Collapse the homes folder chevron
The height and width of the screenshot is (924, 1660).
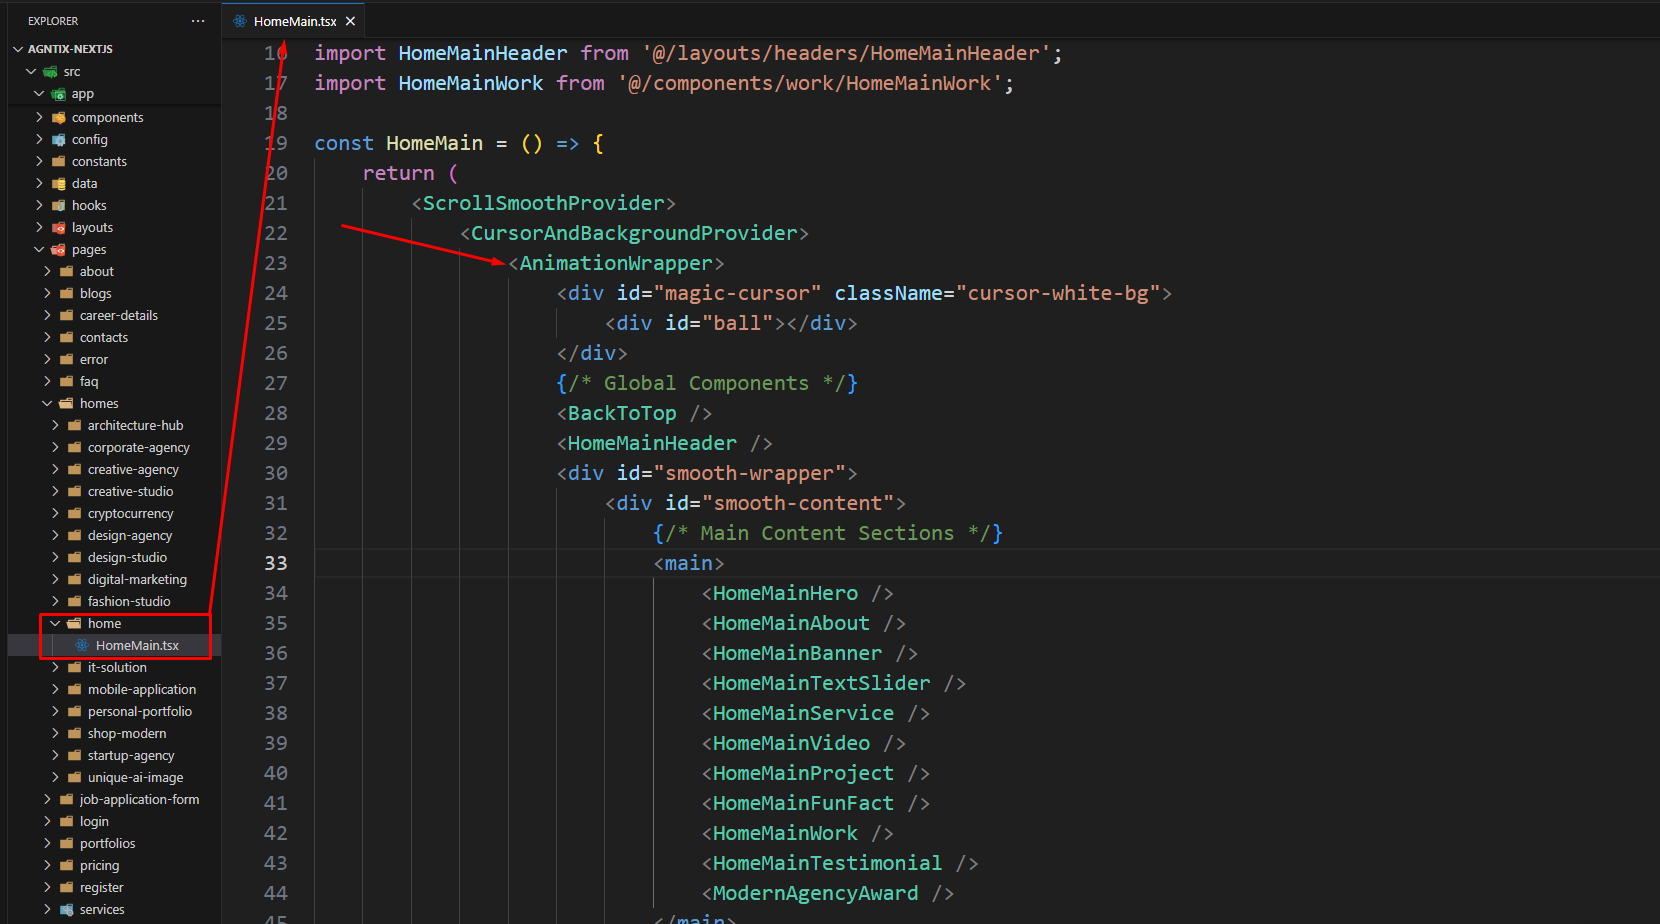[x=47, y=404]
